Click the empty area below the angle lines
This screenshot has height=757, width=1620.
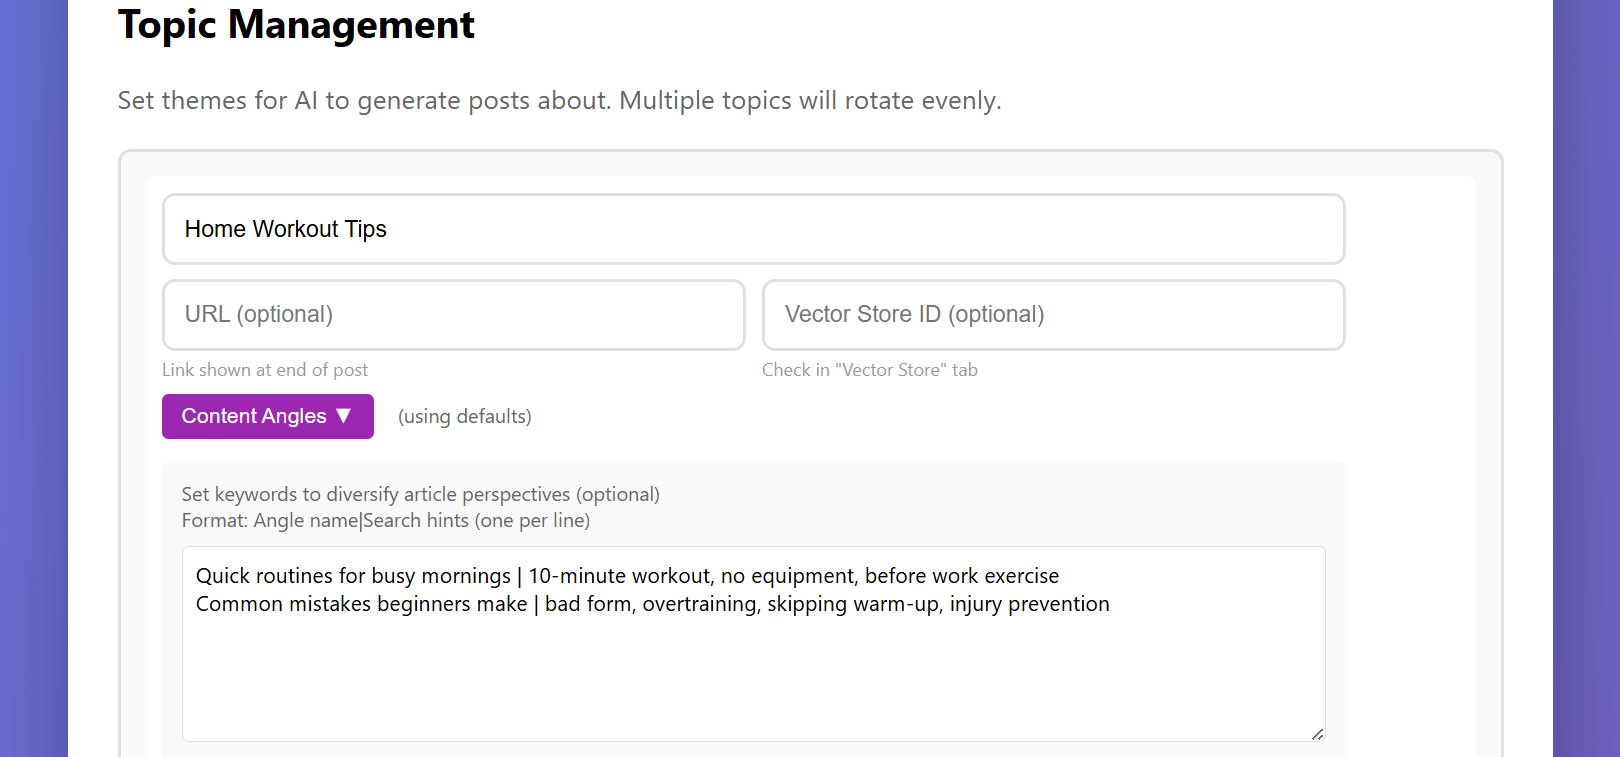pyautogui.click(x=753, y=680)
